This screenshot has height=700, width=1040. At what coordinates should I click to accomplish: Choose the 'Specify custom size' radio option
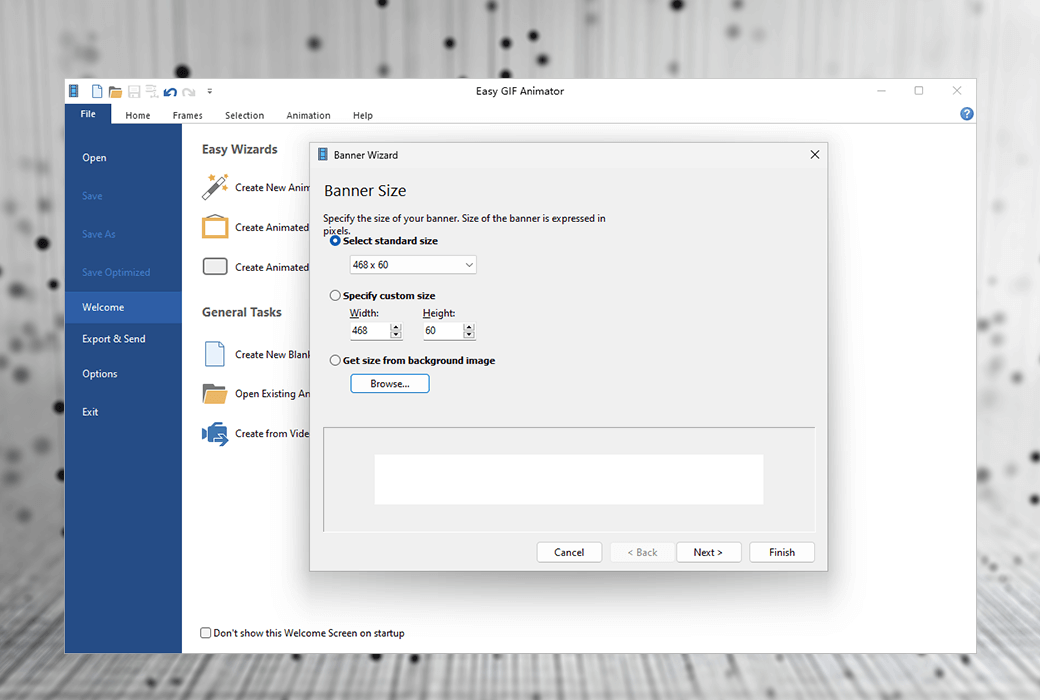(x=335, y=296)
